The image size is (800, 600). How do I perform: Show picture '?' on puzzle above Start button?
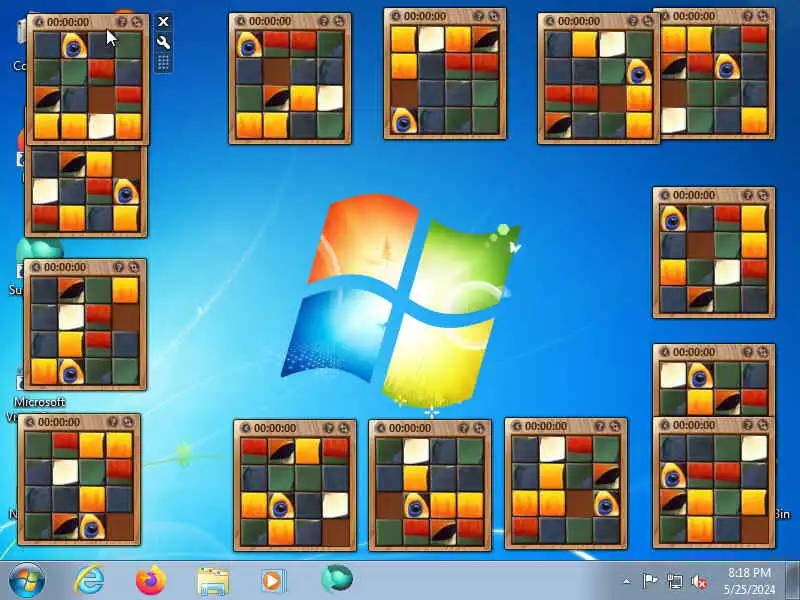coord(113,422)
